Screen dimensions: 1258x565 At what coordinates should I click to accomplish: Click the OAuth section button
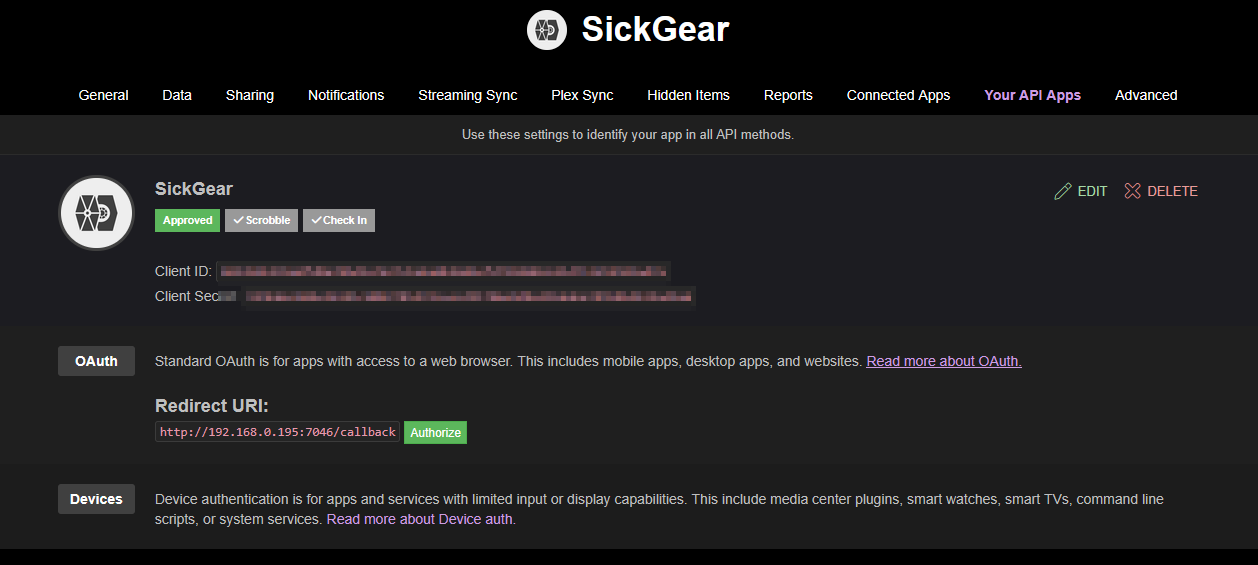point(96,361)
